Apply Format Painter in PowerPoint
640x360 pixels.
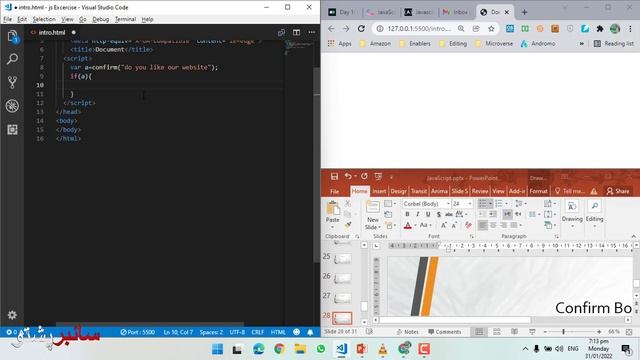click(348, 225)
